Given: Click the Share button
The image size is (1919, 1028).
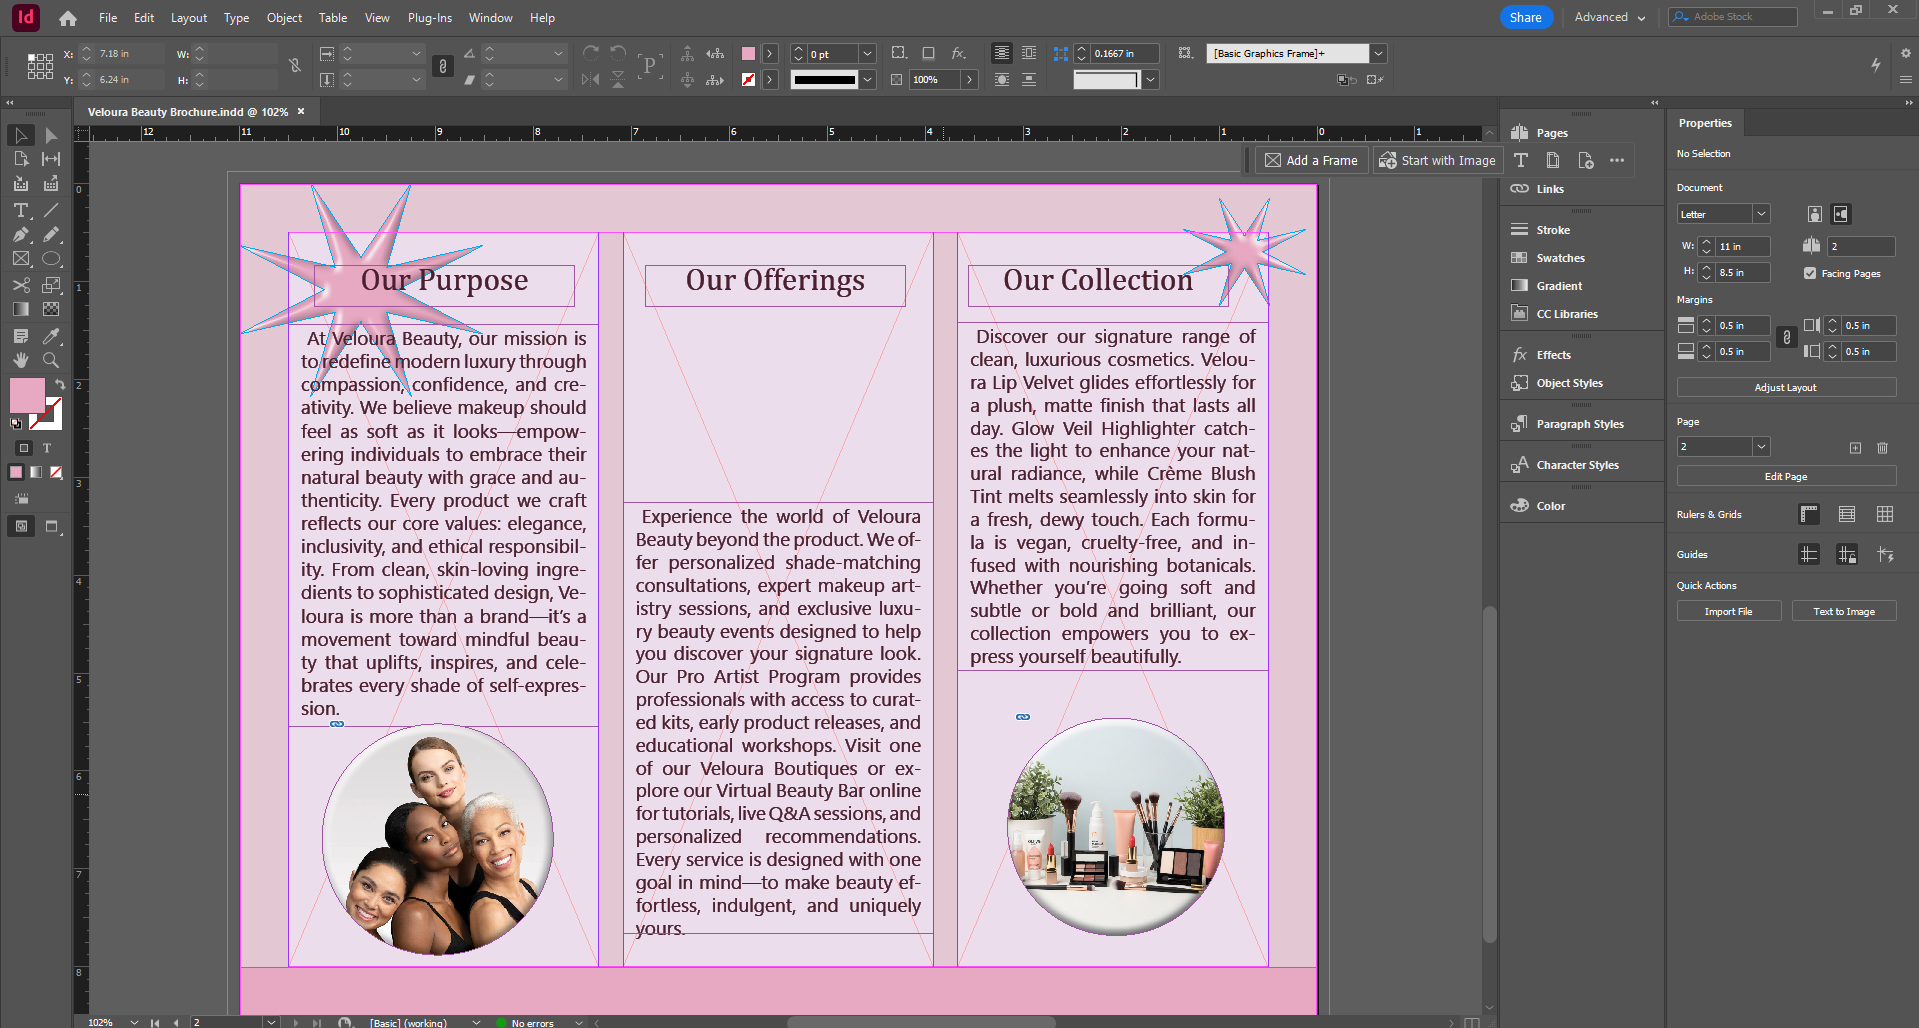Looking at the screenshot, I should pos(1526,17).
